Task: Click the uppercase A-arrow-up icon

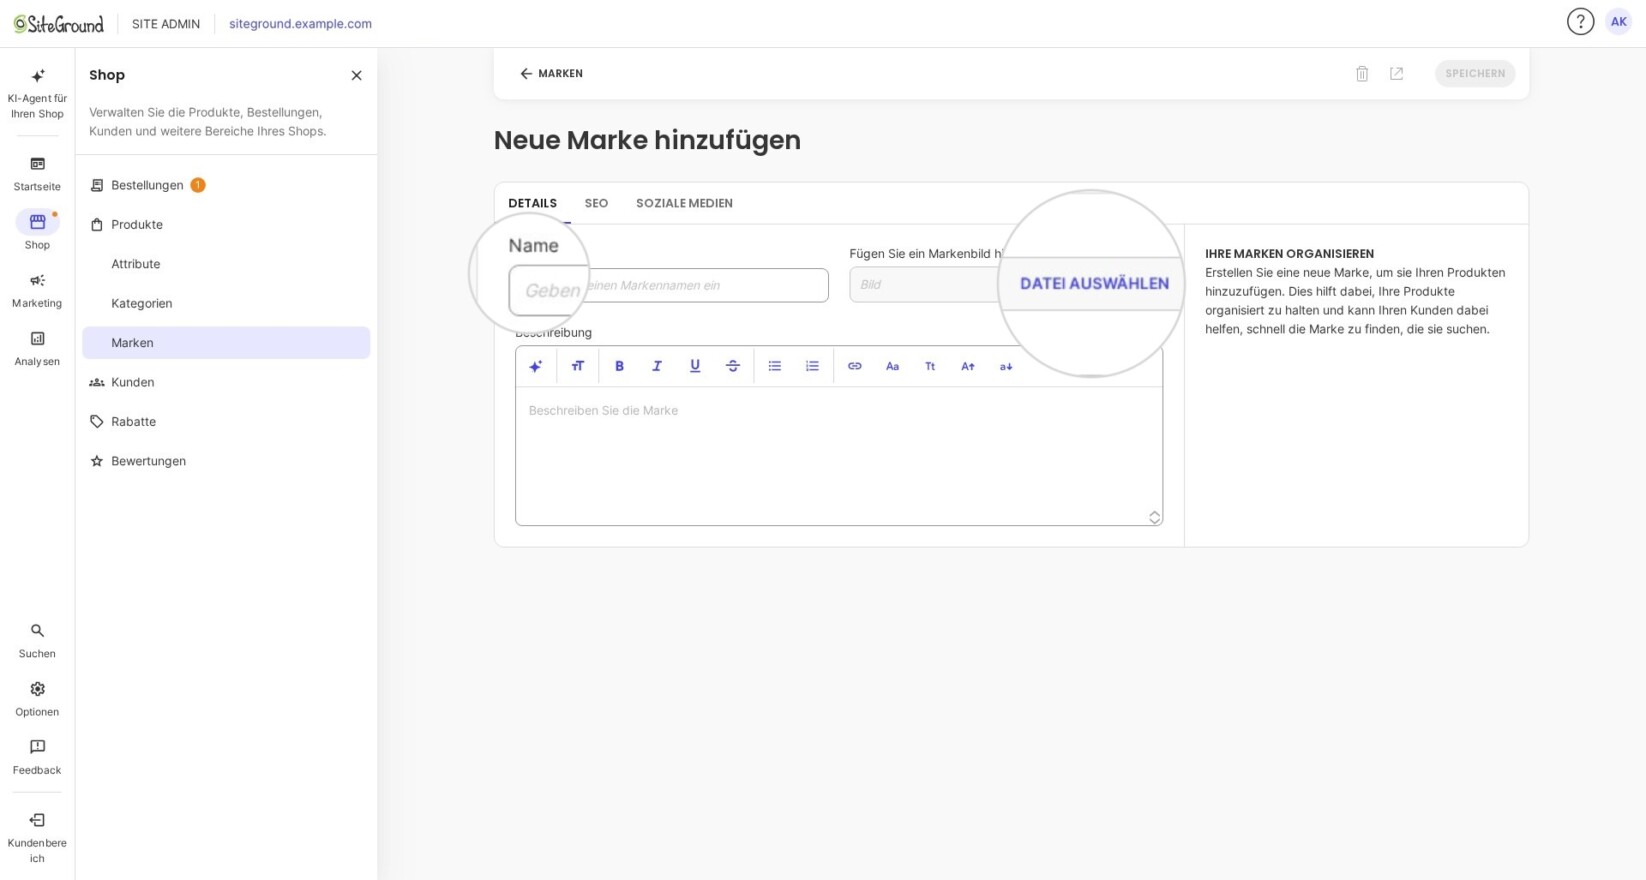Action: (968, 366)
